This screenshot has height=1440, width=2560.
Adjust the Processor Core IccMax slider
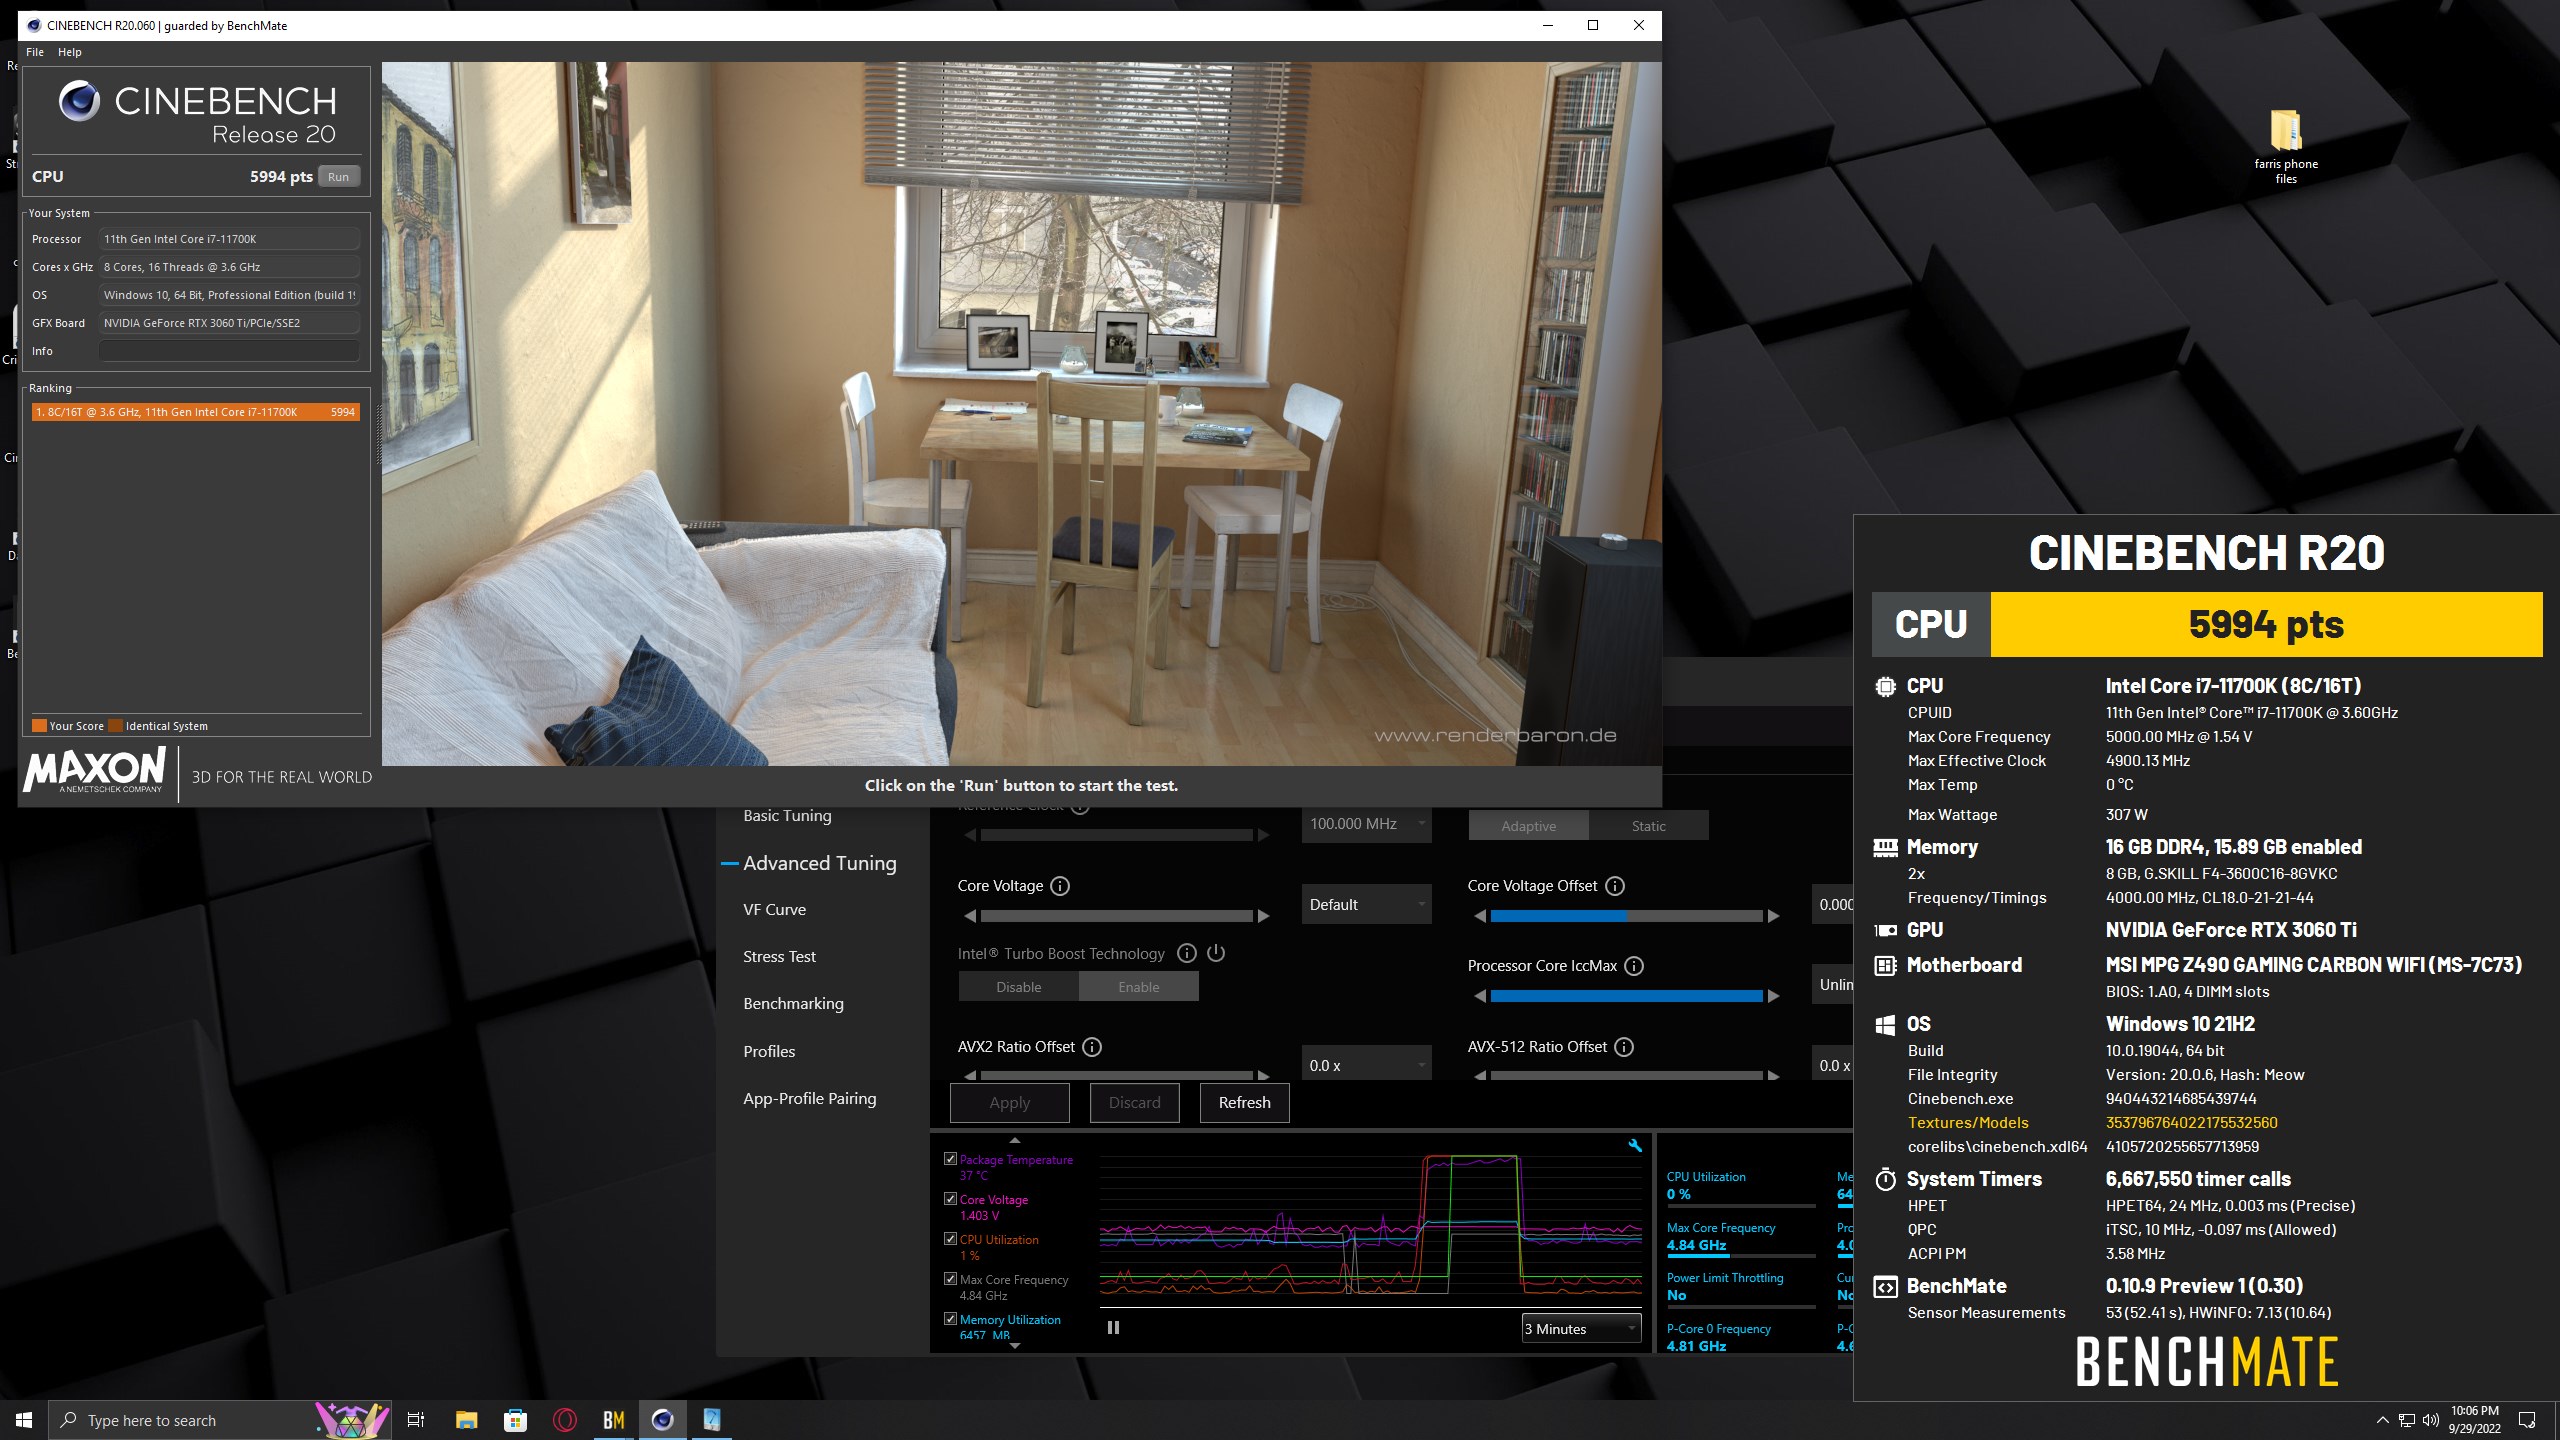tap(1627, 996)
